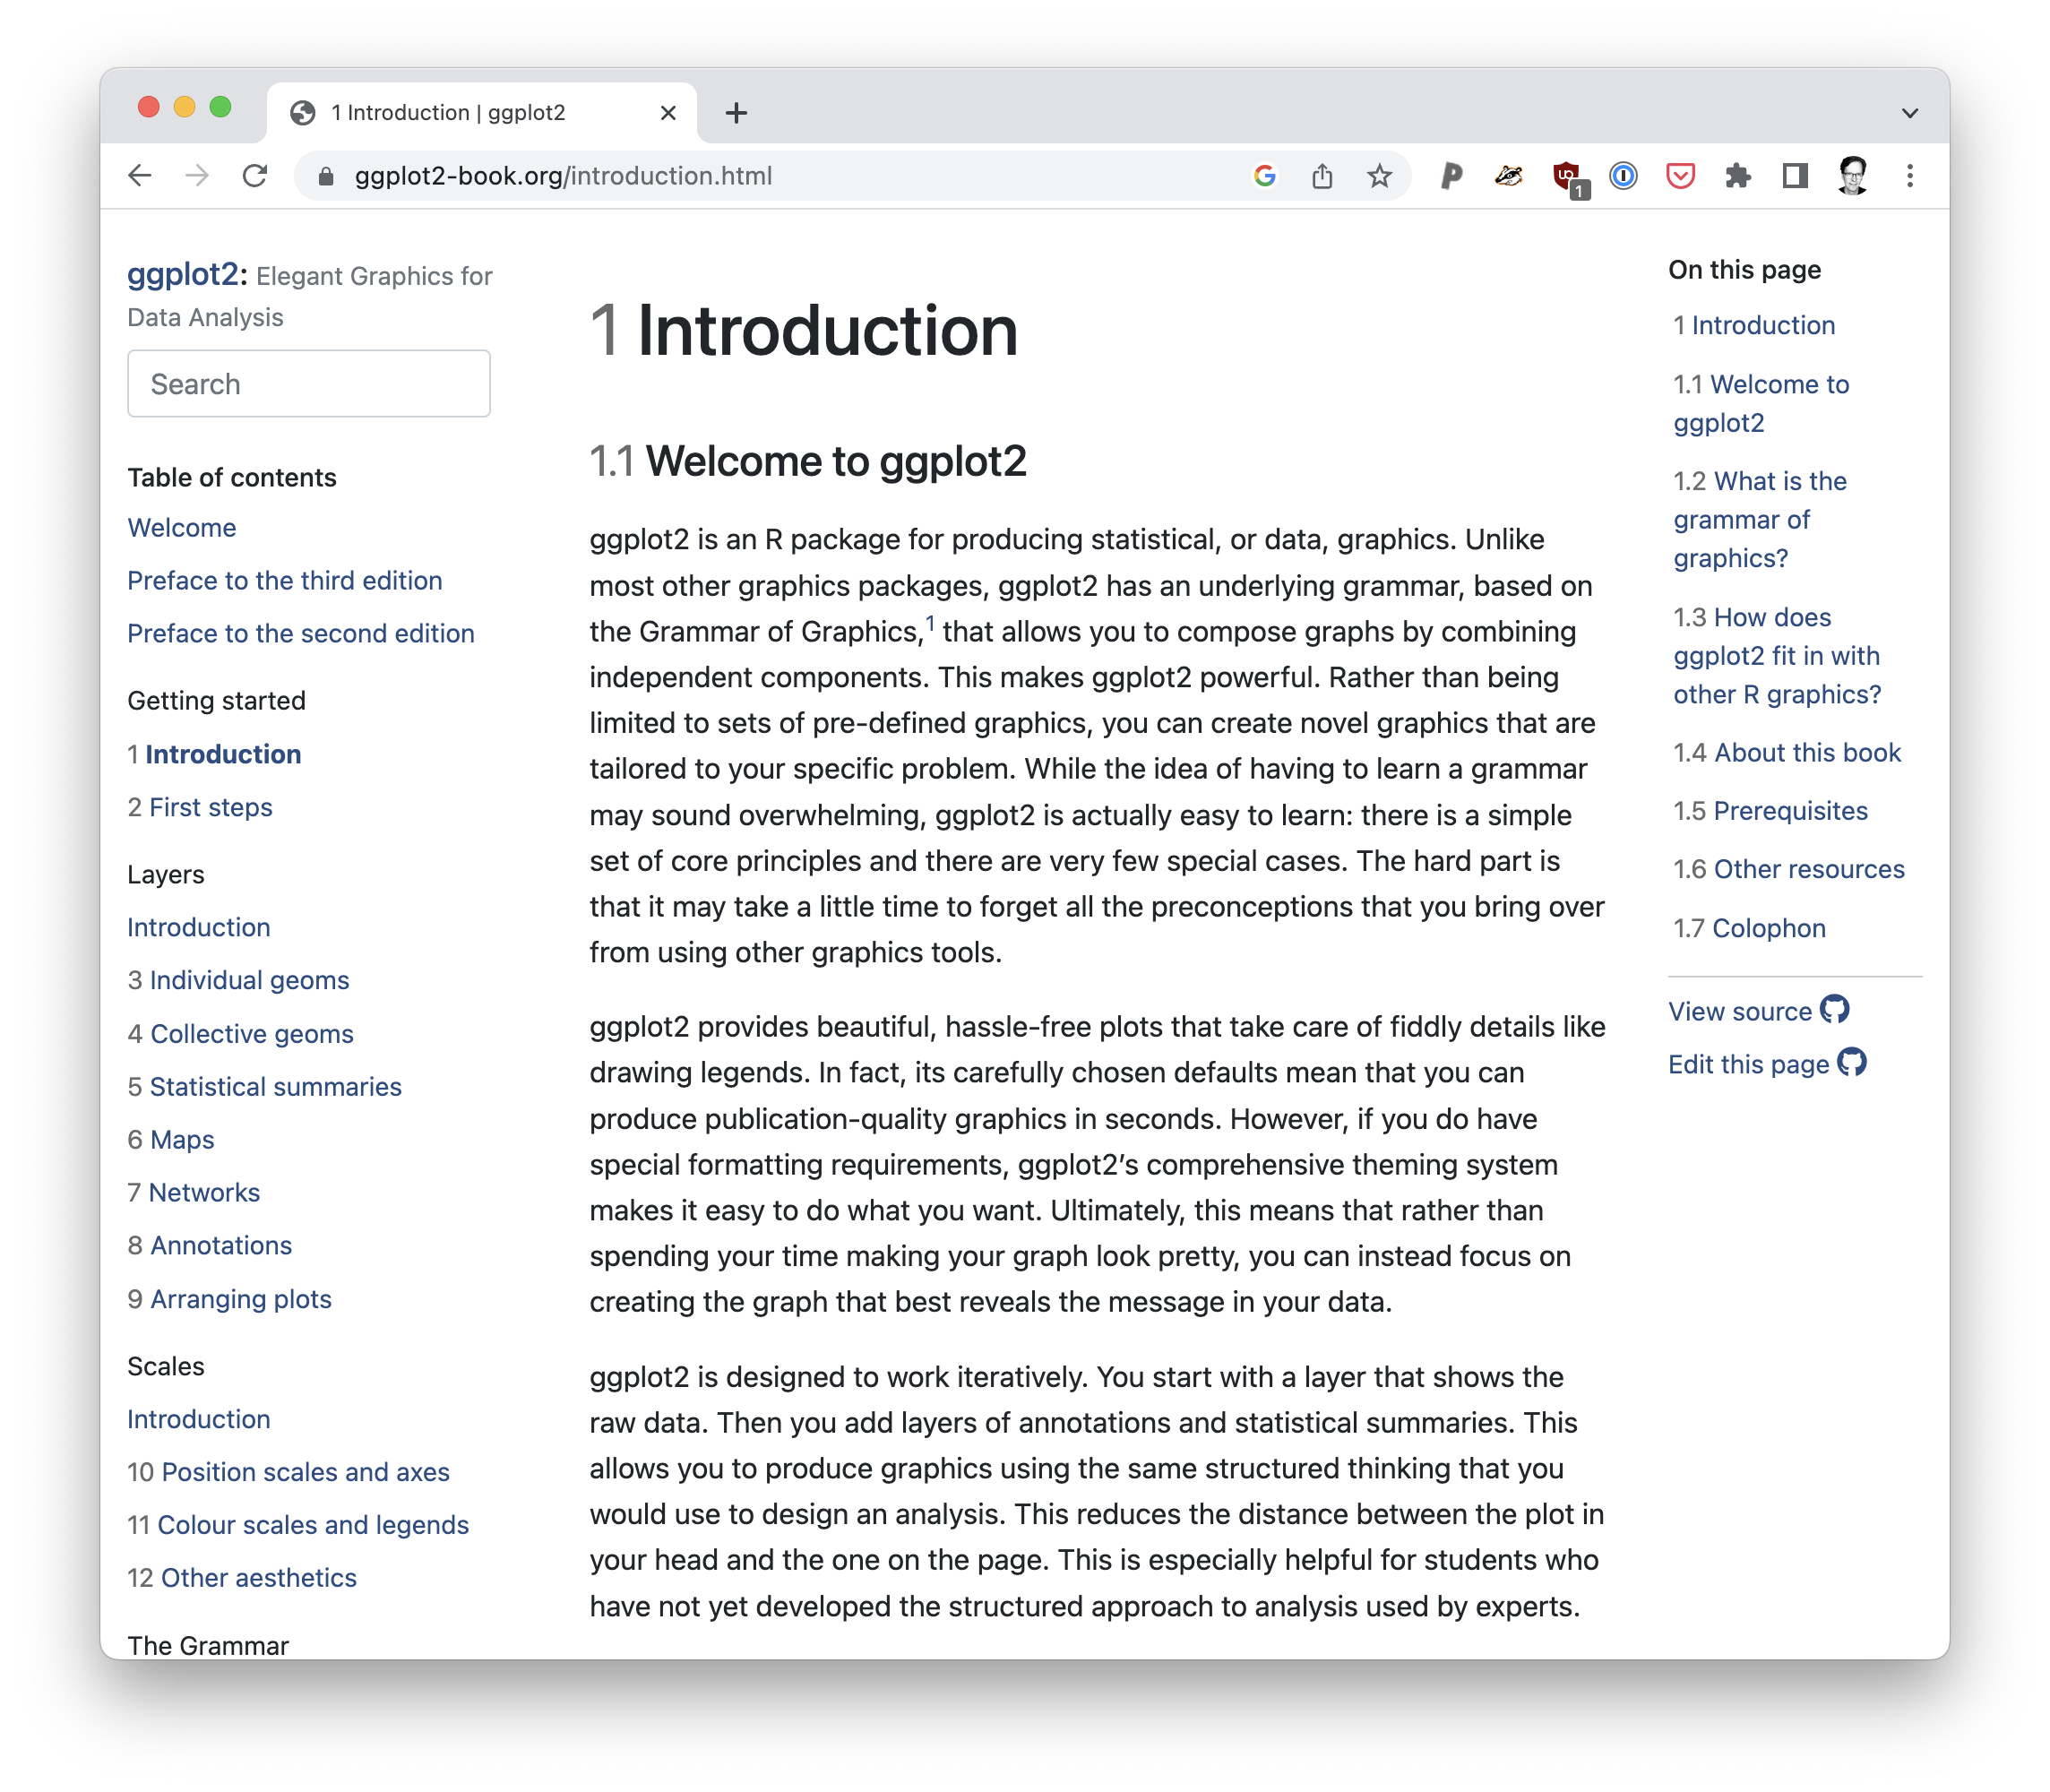Click the browser back arrow
Image resolution: width=2050 pixels, height=1792 pixels.
(x=140, y=176)
